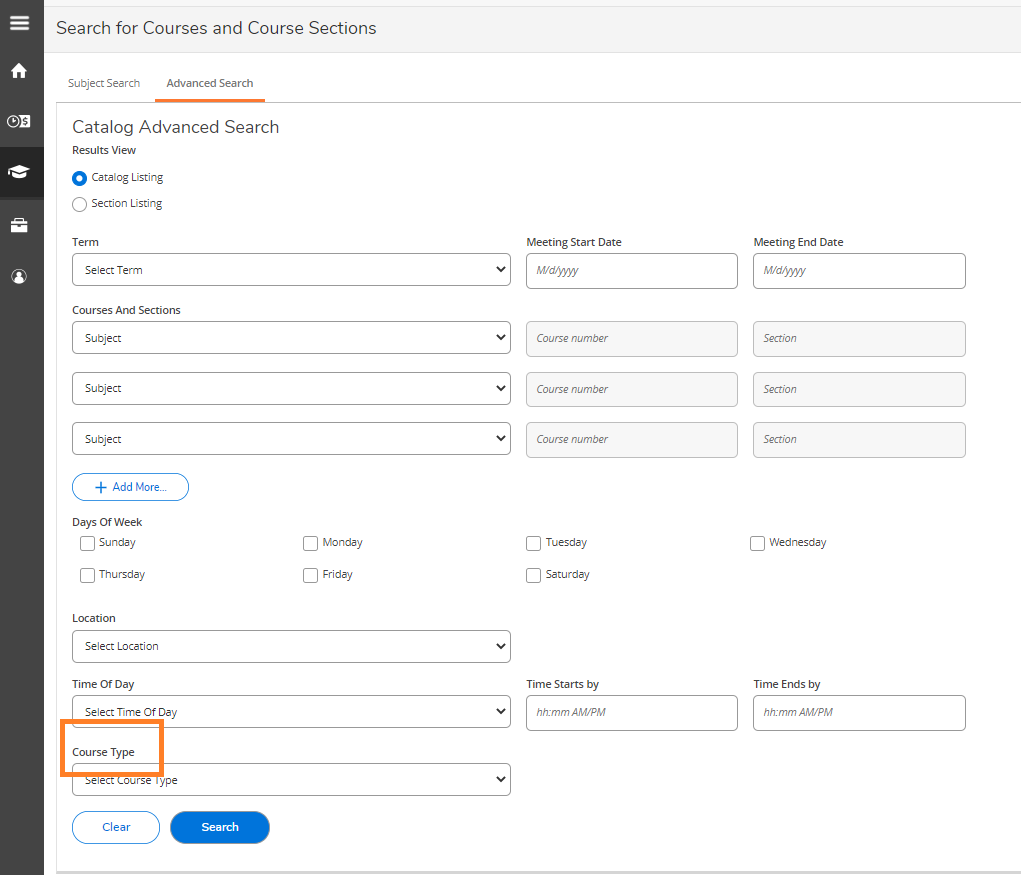Check the Friday checkbox
Image resolution: width=1021 pixels, height=875 pixels.
tap(311, 575)
